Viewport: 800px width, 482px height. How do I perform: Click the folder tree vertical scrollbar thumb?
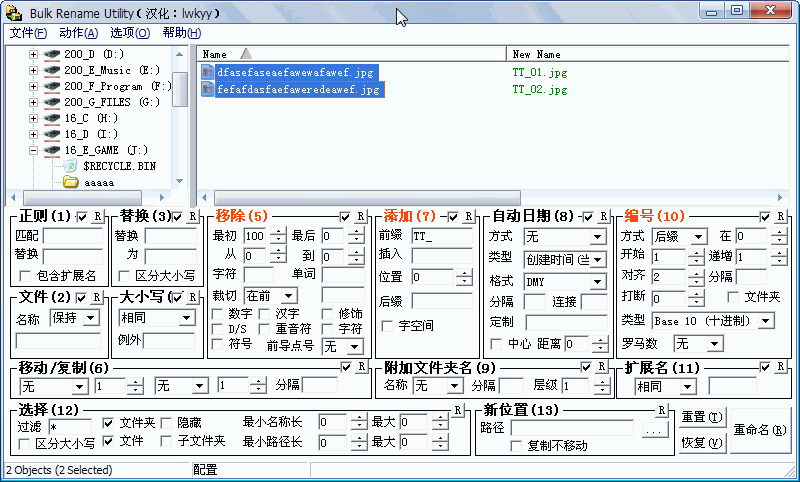point(180,88)
